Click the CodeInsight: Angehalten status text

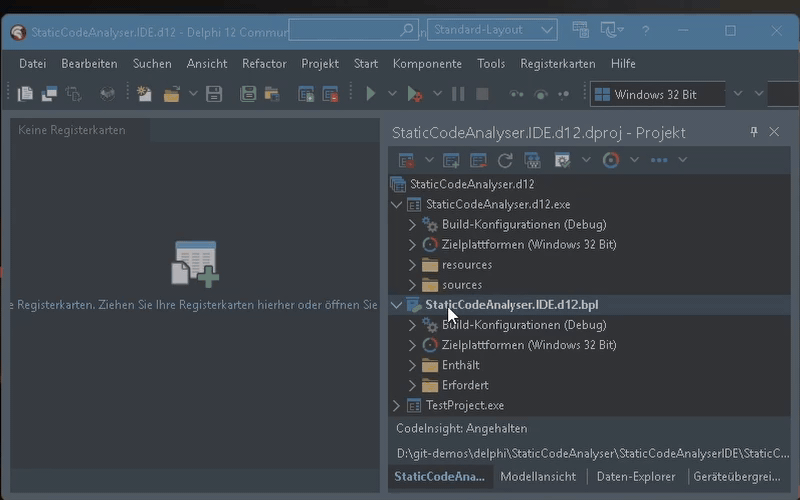tap(462, 429)
